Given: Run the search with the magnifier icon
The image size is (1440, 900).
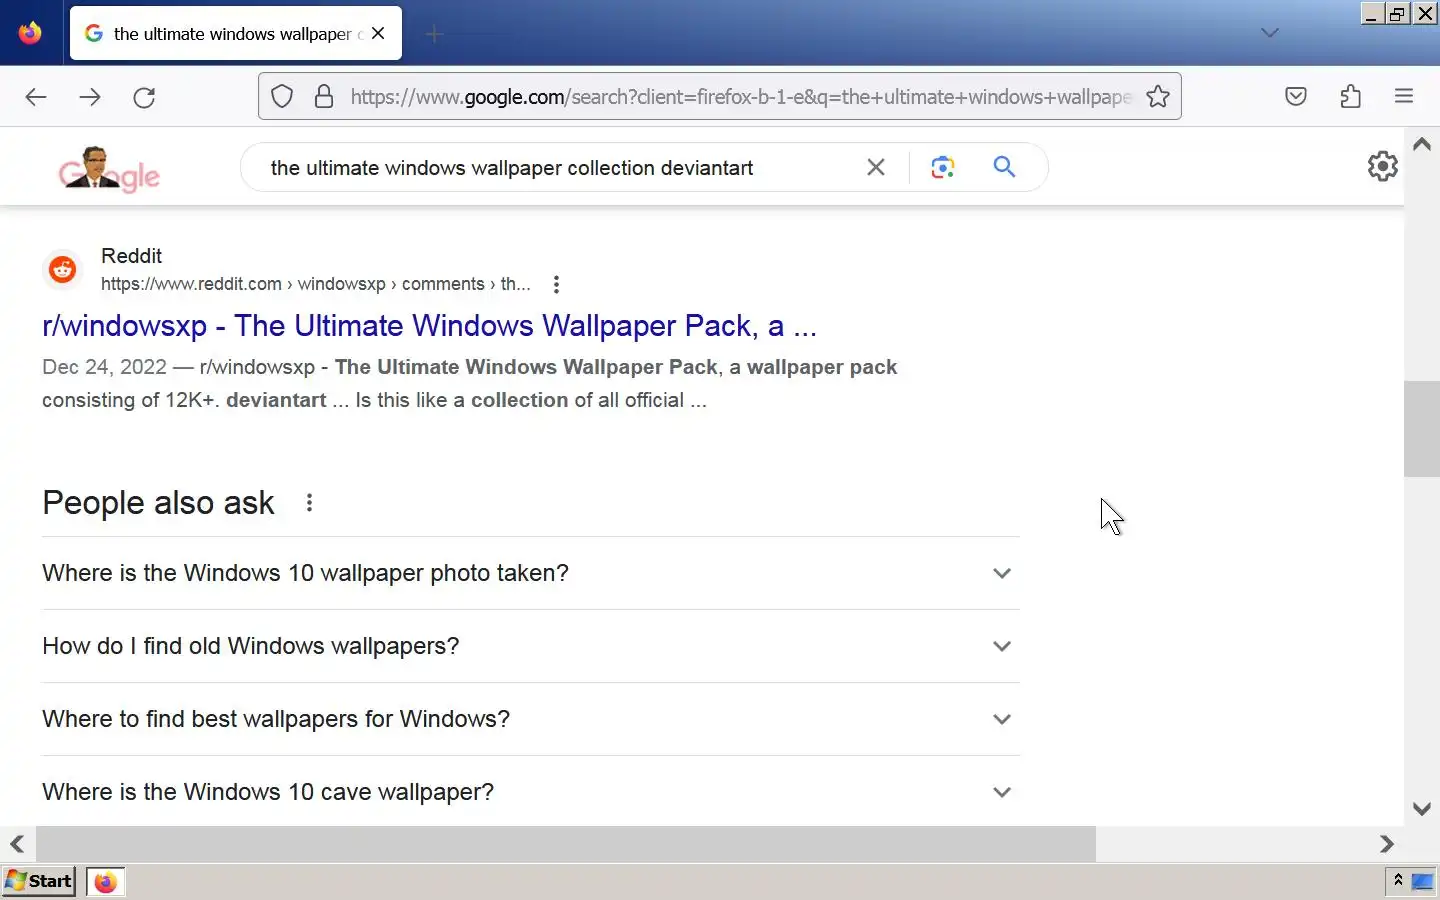Looking at the screenshot, I should coord(1005,167).
